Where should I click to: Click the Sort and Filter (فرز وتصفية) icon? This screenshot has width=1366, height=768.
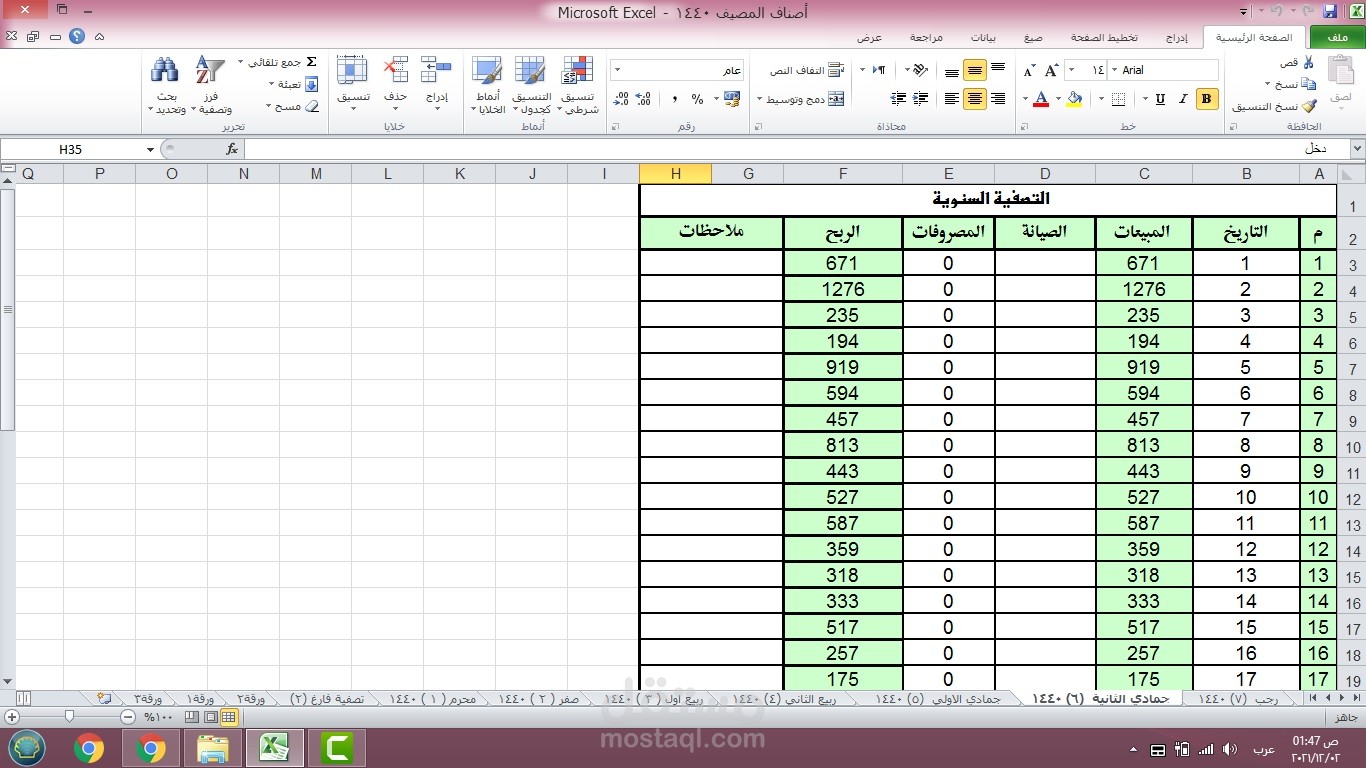tap(209, 70)
